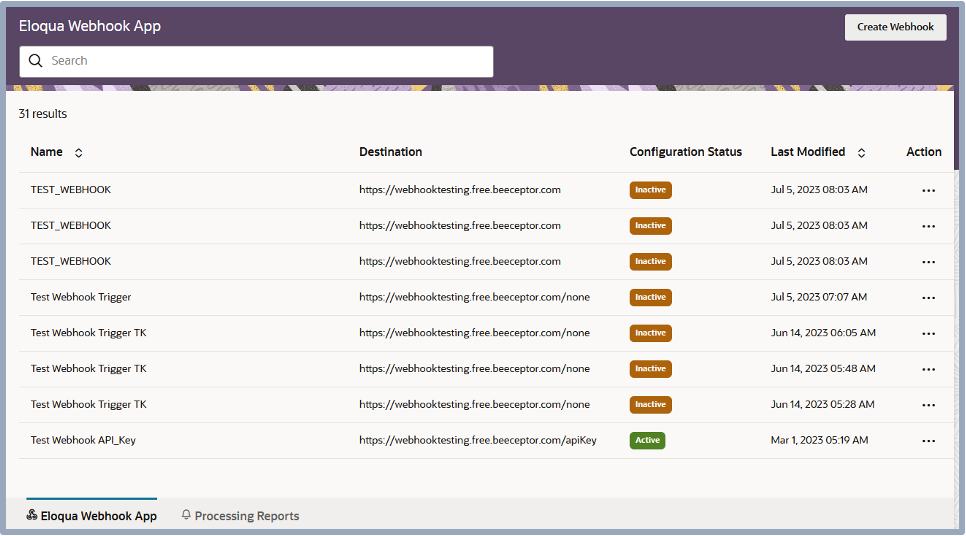Click the Jun 14, 2023 05:48 AM date
The height and width of the screenshot is (536, 966).
coord(823,368)
